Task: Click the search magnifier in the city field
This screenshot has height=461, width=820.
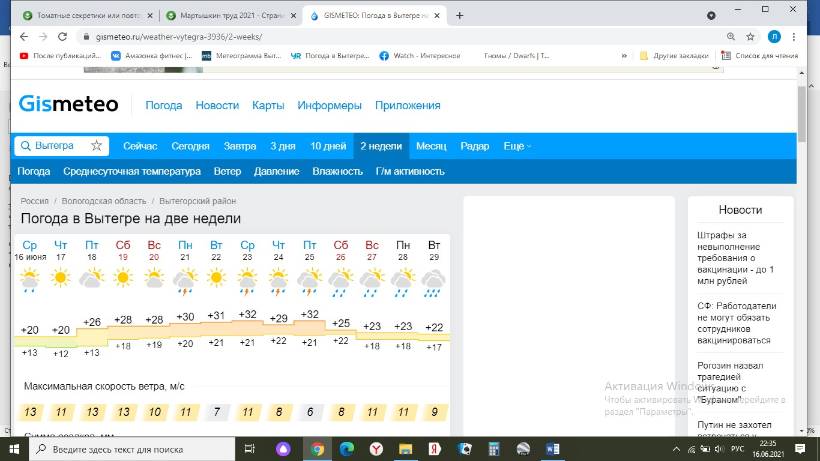Action: [x=25, y=146]
